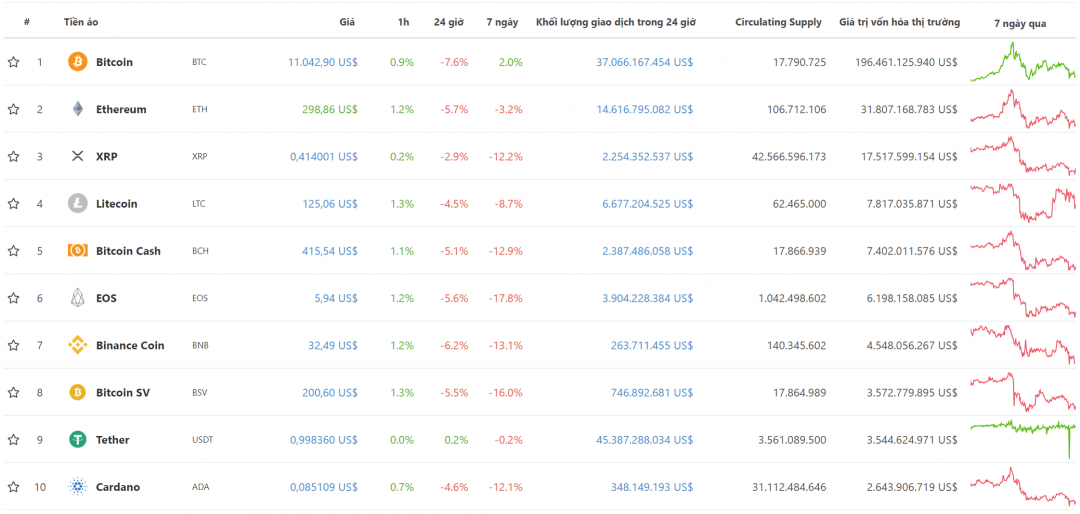Image resolution: width=1080 pixels, height=514 pixels.
Task: Open Ethereum's 7-day sparkline chart
Action: coord(1024,109)
